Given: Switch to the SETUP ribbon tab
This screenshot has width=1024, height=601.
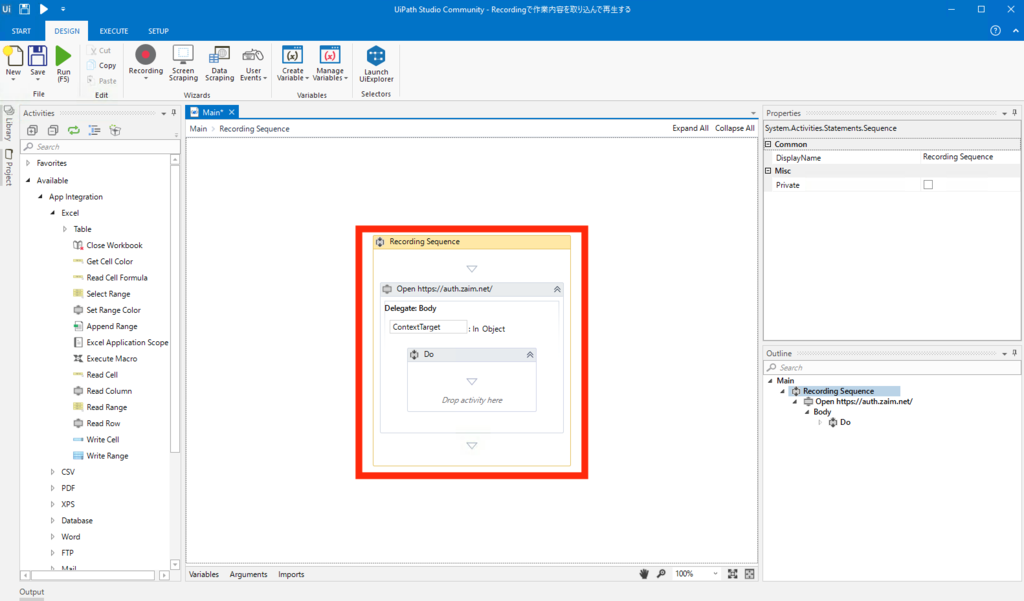Looking at the screenshot, I should pyautogui.click(x=158, y=31).
